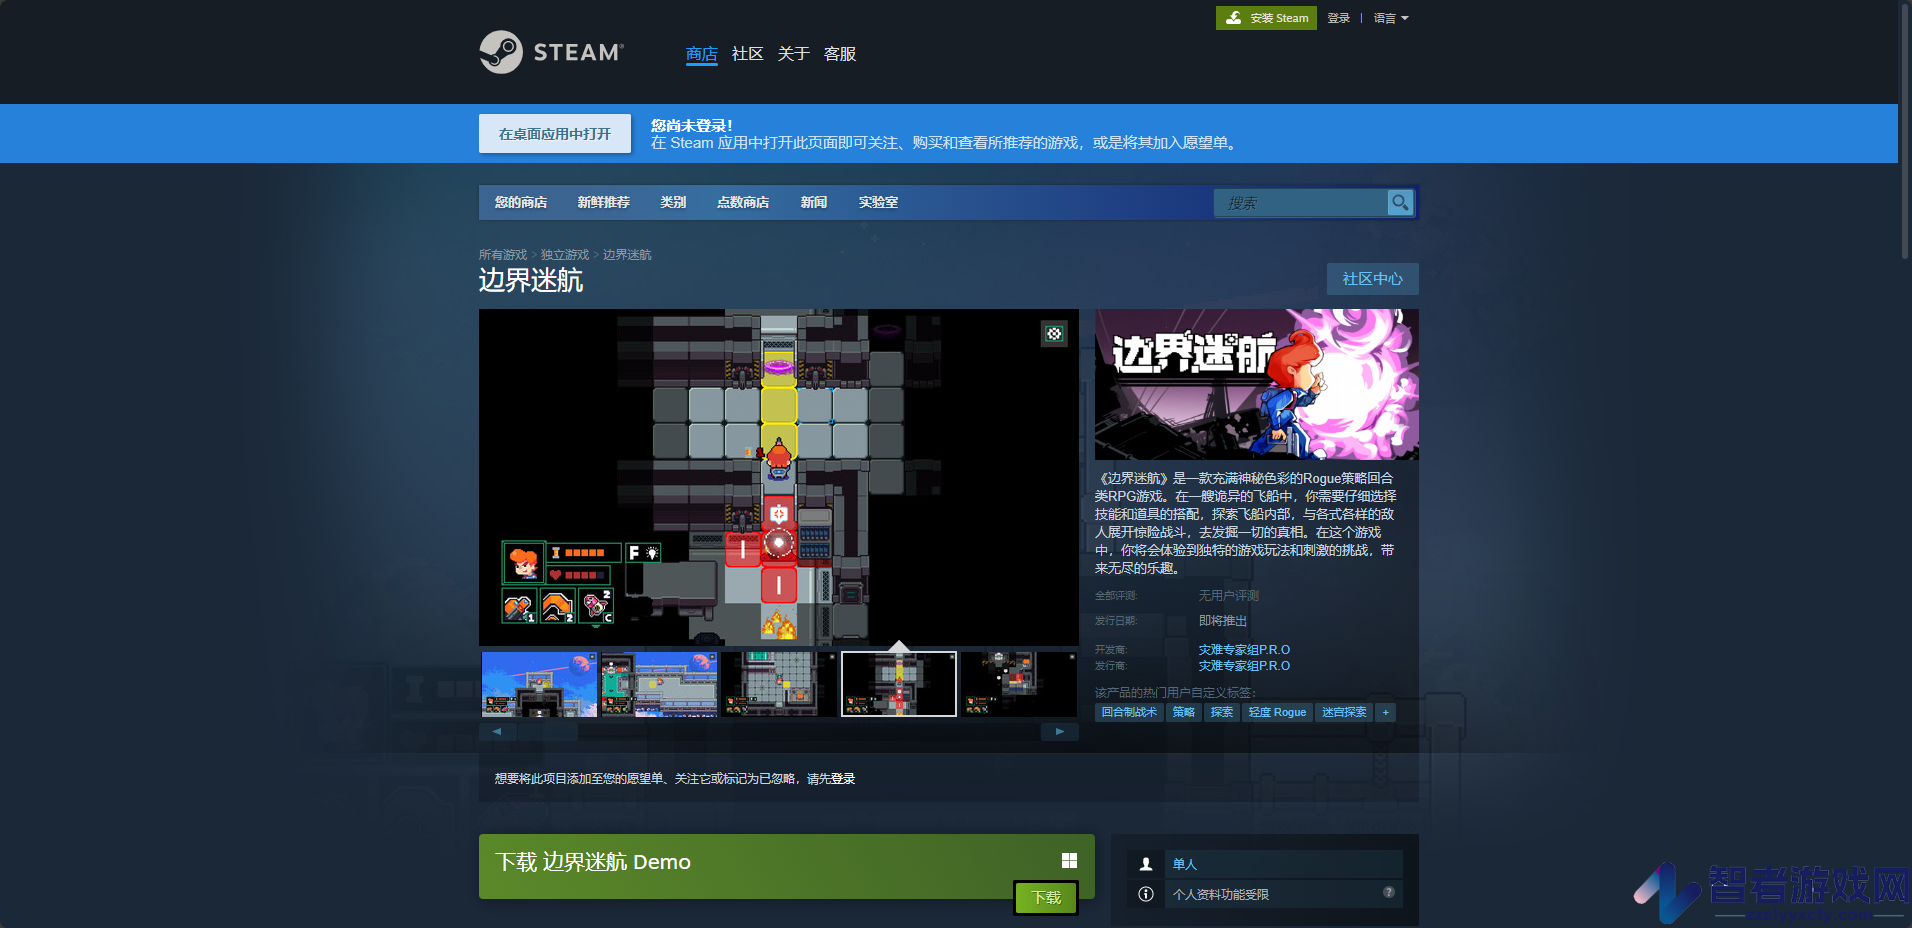This screenshot has height=928, width=1912.
Task: Select the third screenshot thumbnail
Action: 779,684
